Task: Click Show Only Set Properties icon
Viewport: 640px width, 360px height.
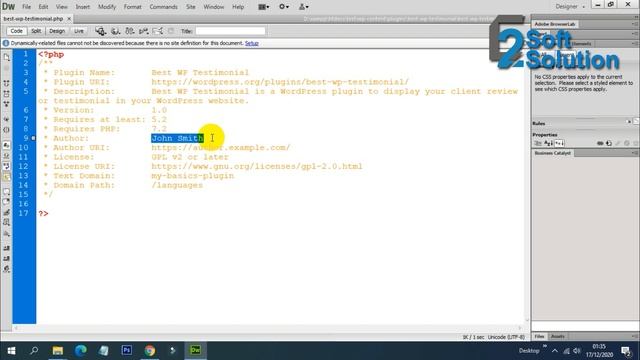Action: pyautogui.click(x=559, y=143)
